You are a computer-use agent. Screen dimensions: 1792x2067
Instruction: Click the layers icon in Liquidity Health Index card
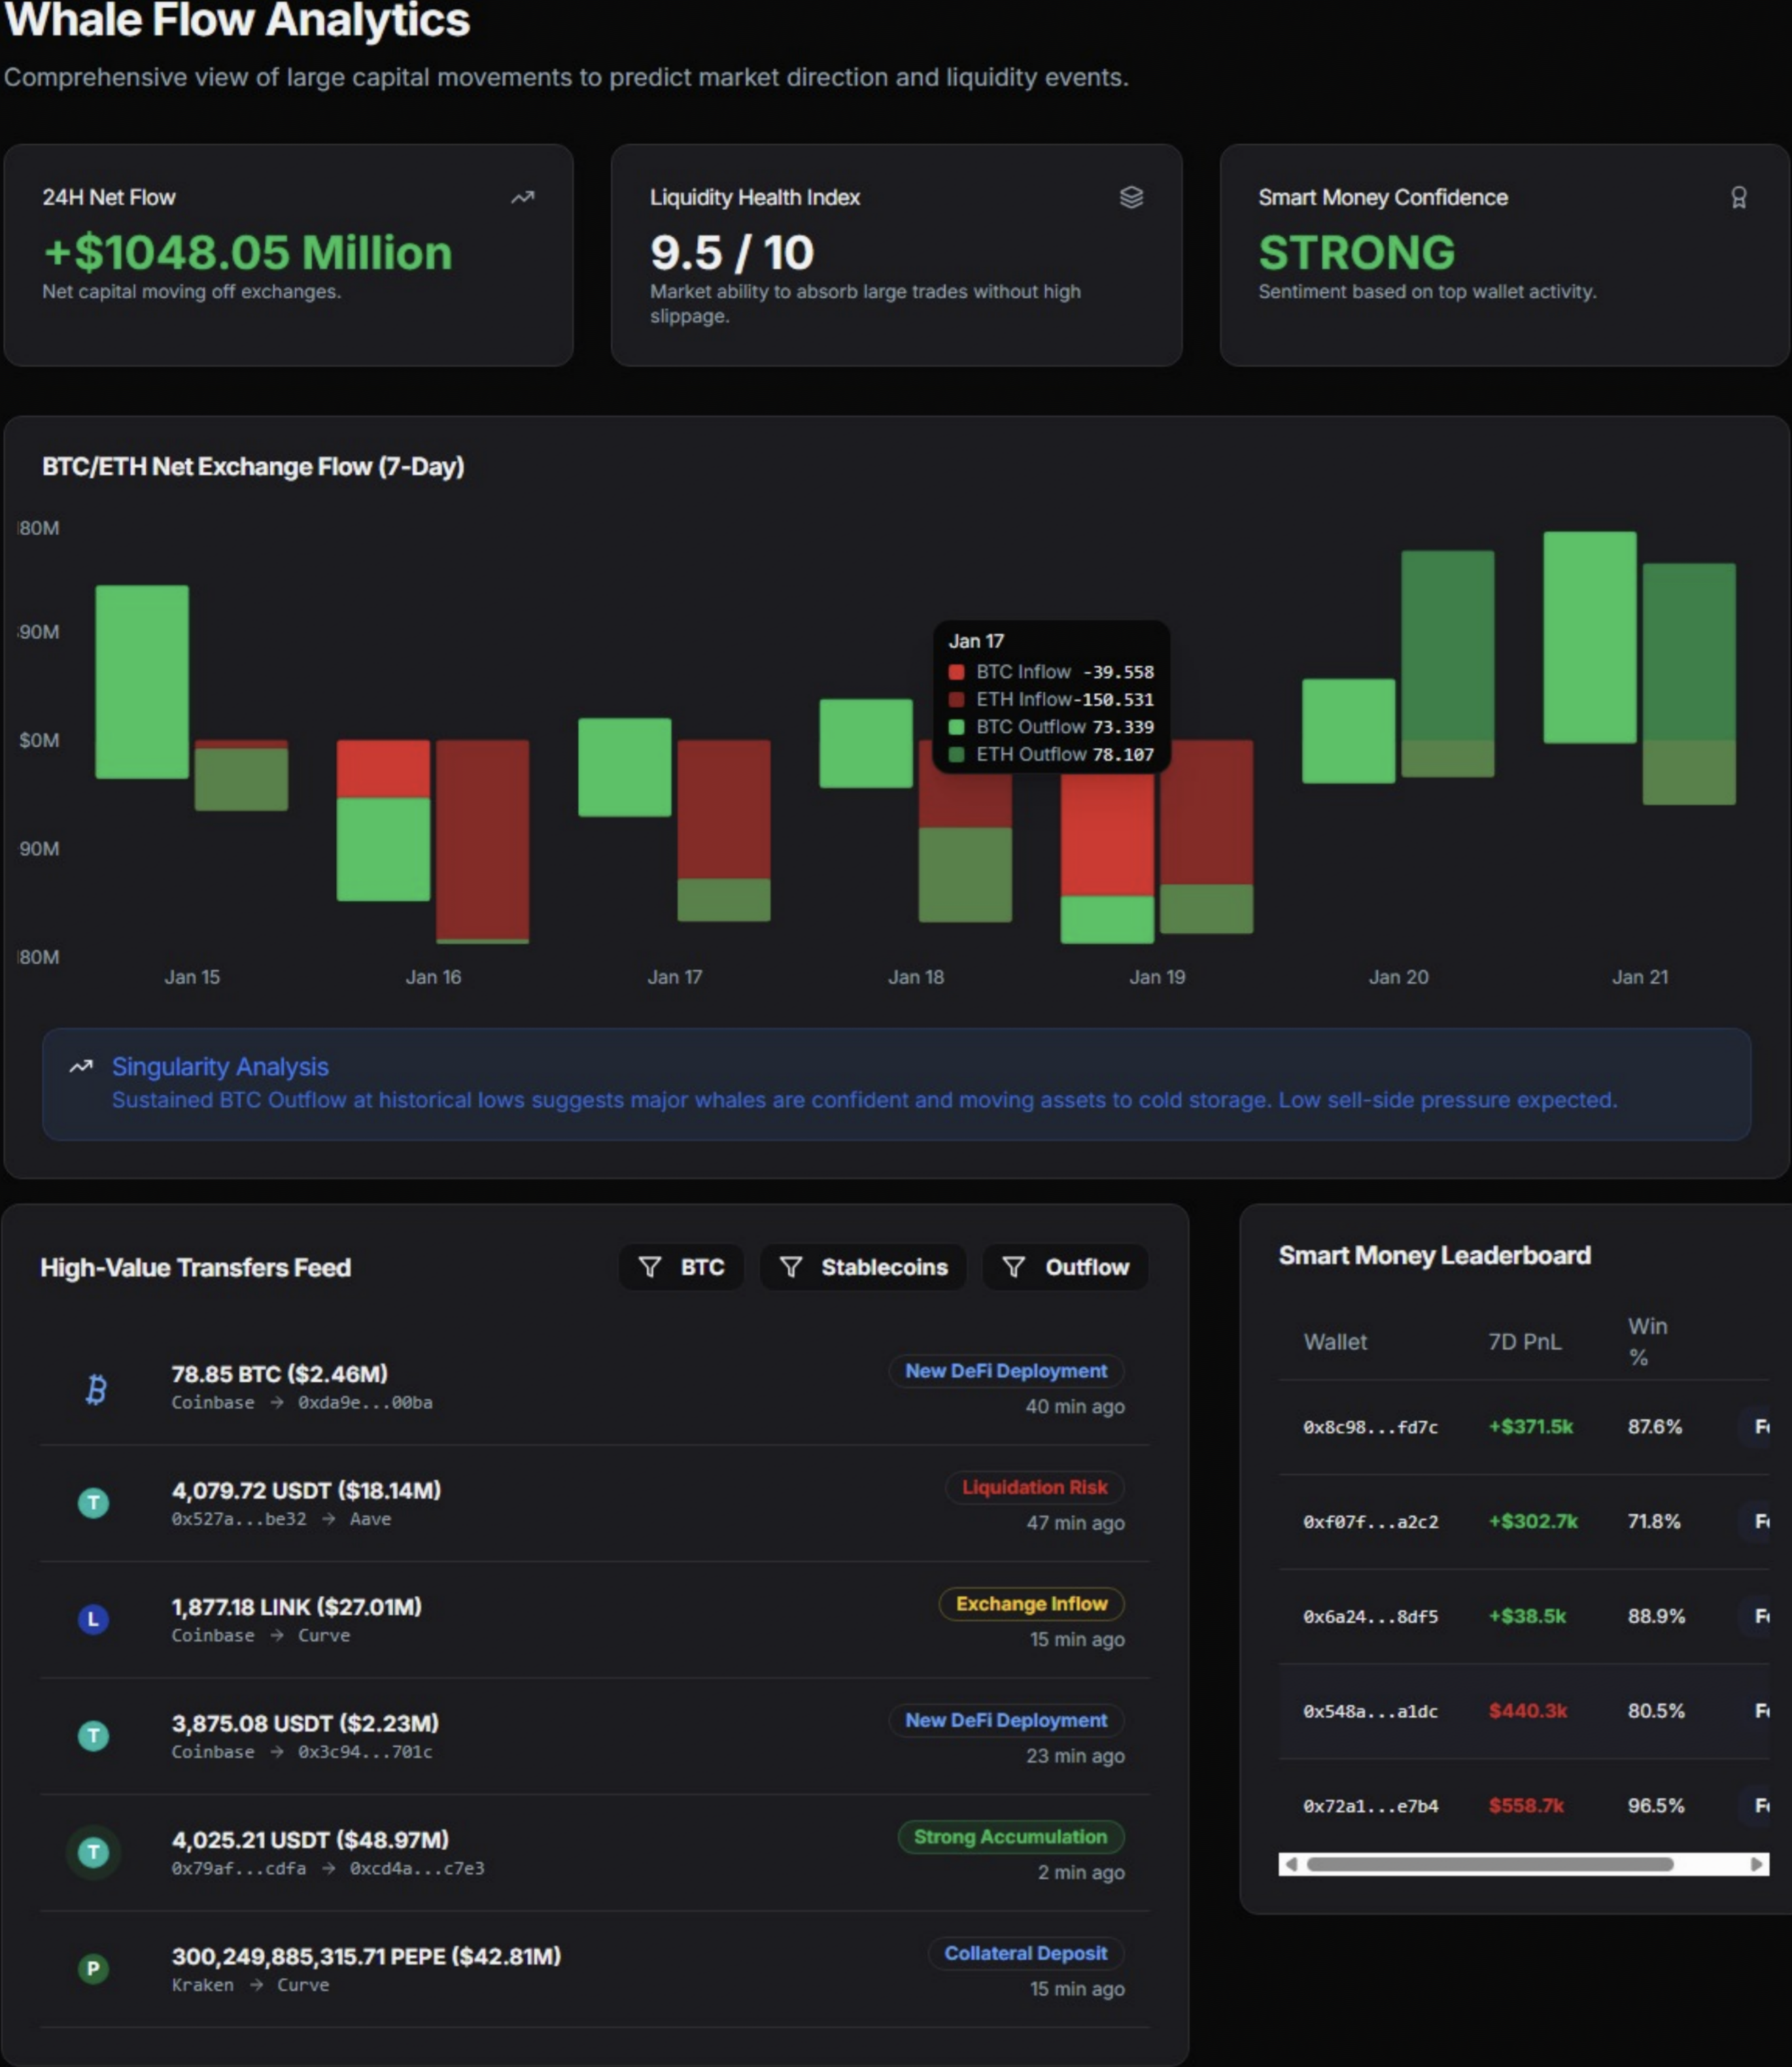point(1131,198)
